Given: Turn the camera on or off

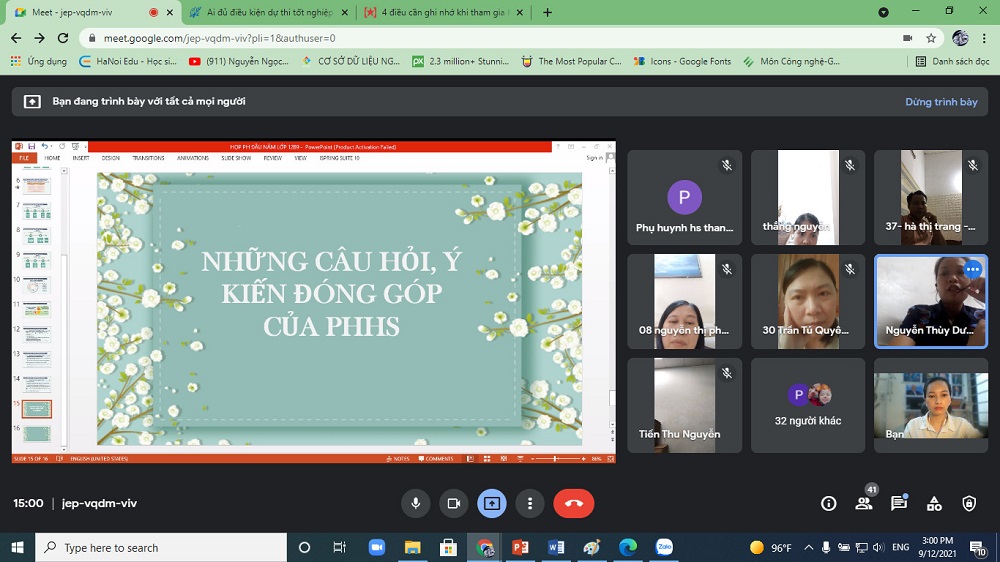Looking at the screenshot, I should tap(453, 503).
